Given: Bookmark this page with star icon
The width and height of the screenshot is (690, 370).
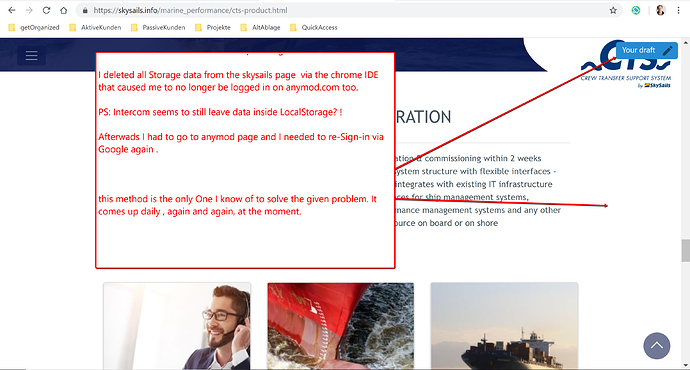Looking at the screenshot, I should click(613, 10).
